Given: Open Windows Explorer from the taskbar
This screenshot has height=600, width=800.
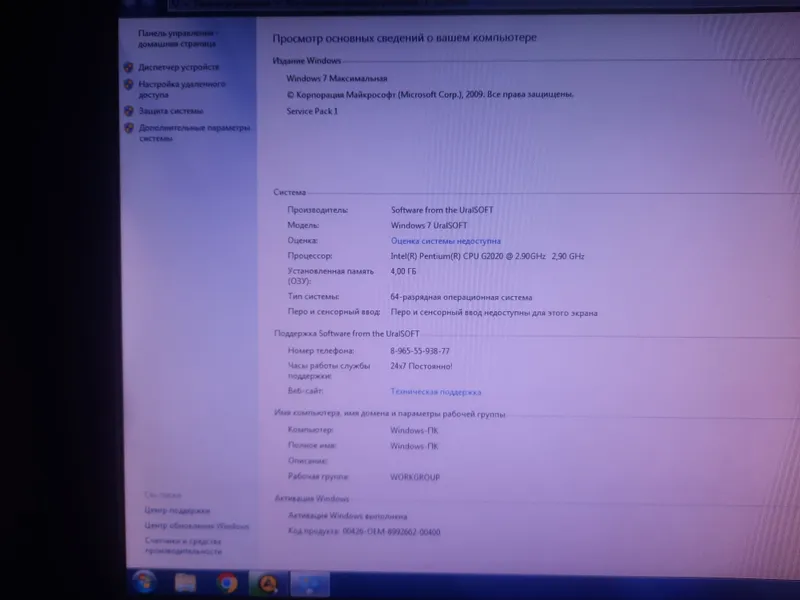Looking at the screenshot, I should click(185, 583).
